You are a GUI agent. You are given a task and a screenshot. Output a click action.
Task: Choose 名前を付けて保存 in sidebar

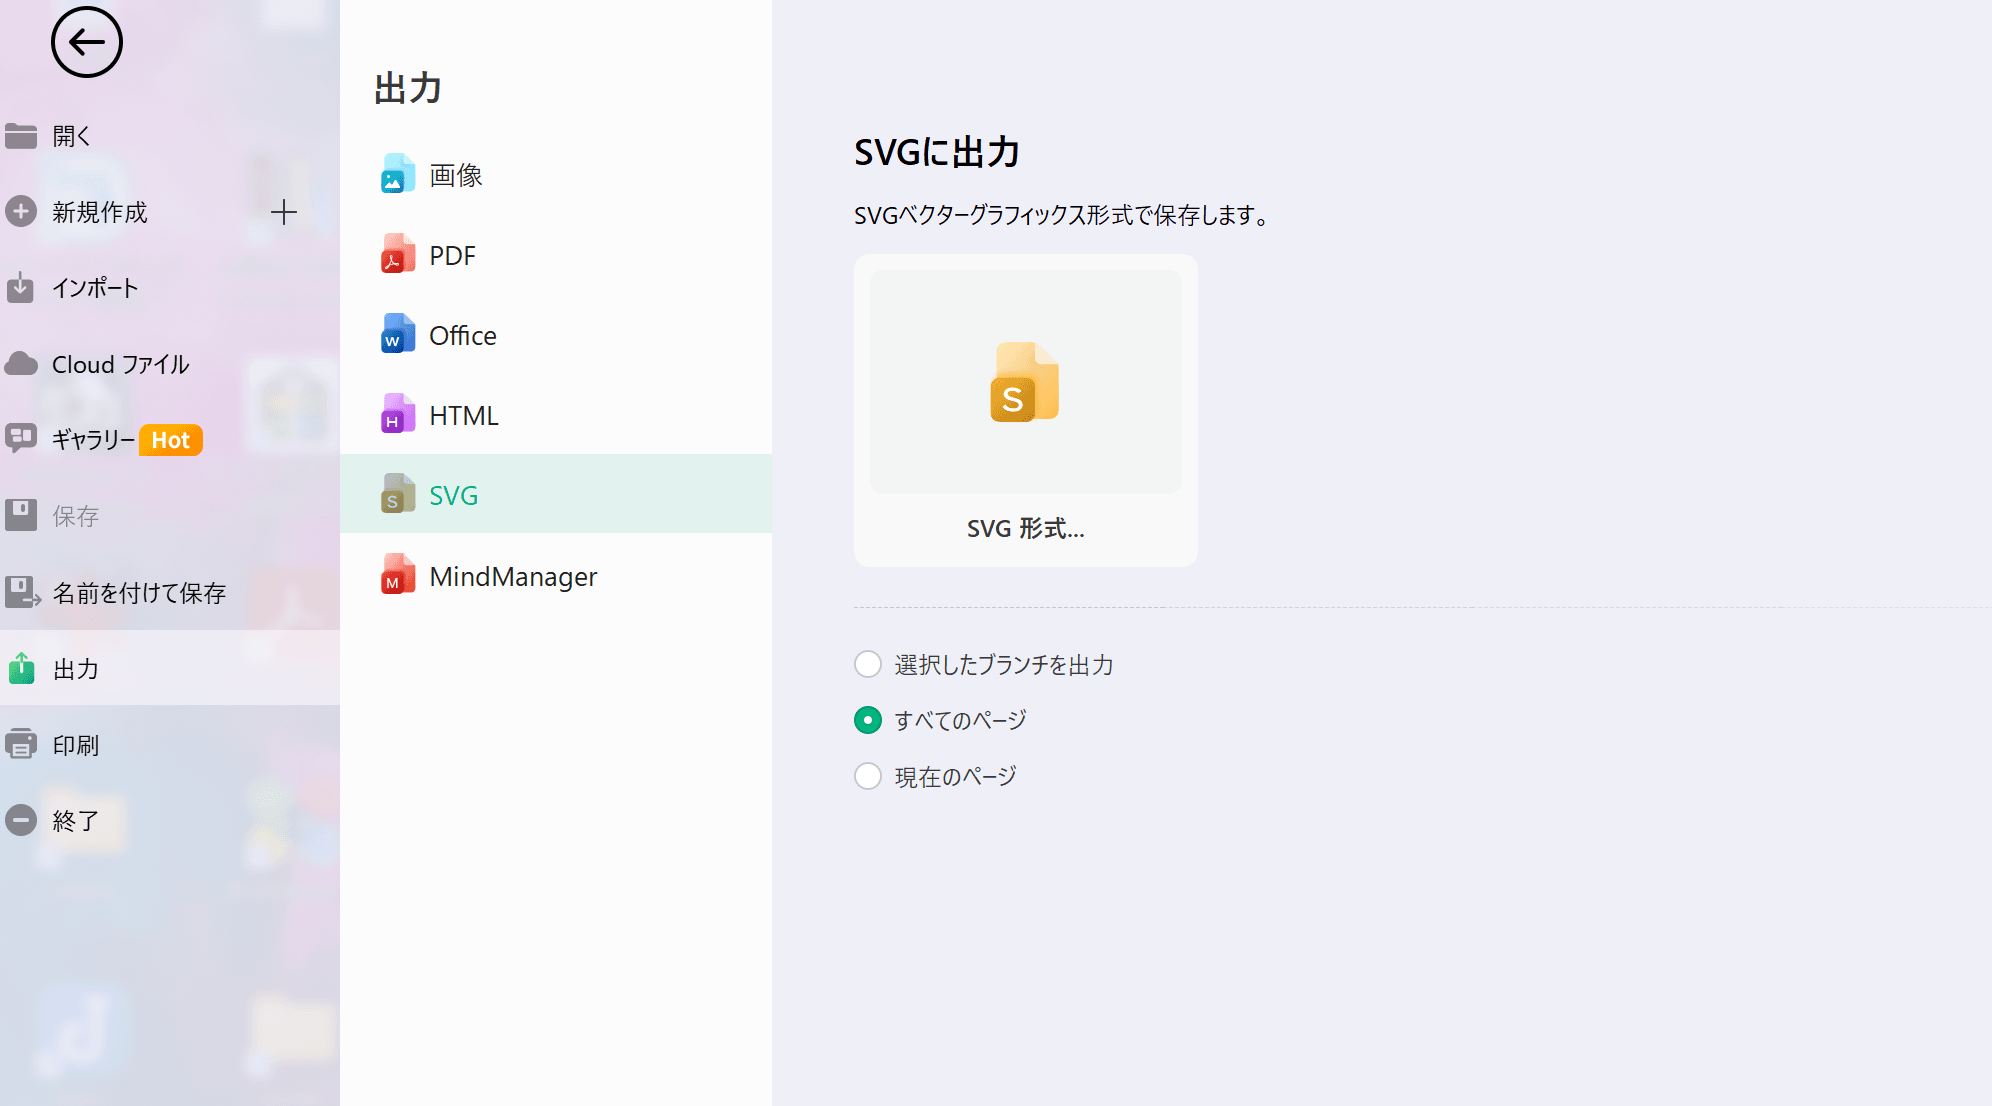(170, 592)
